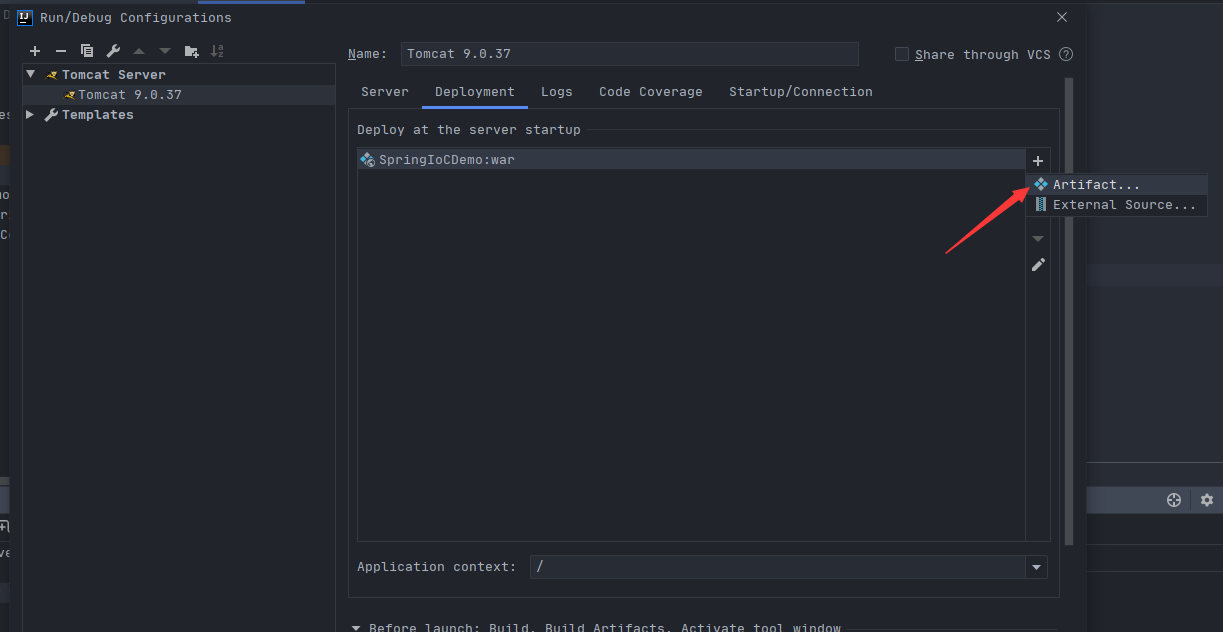Image resolution: width=1223 pixels, height=632 pixels.
Task: Open Application context dropdown arrow
Action: click(1037, 567)
